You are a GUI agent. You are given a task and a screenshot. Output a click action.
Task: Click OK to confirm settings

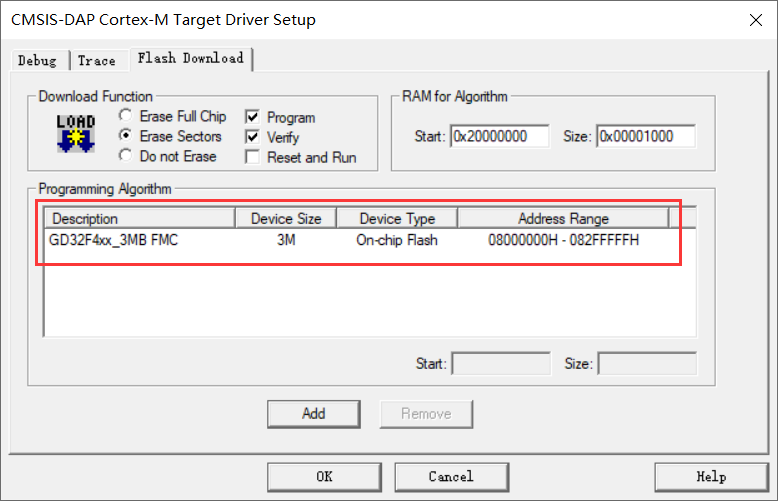click(324, 476)
